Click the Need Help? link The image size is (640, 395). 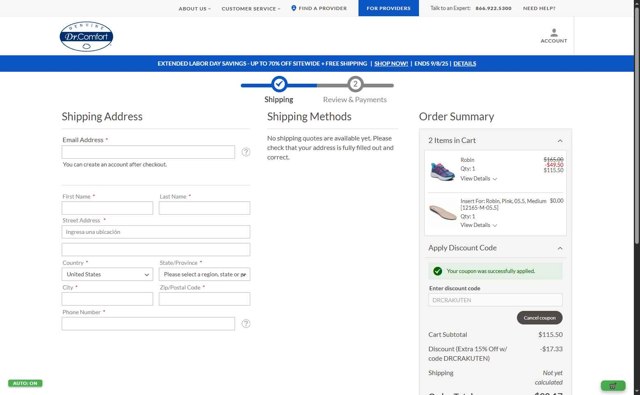pyautogui.click(x=539, y=8)
